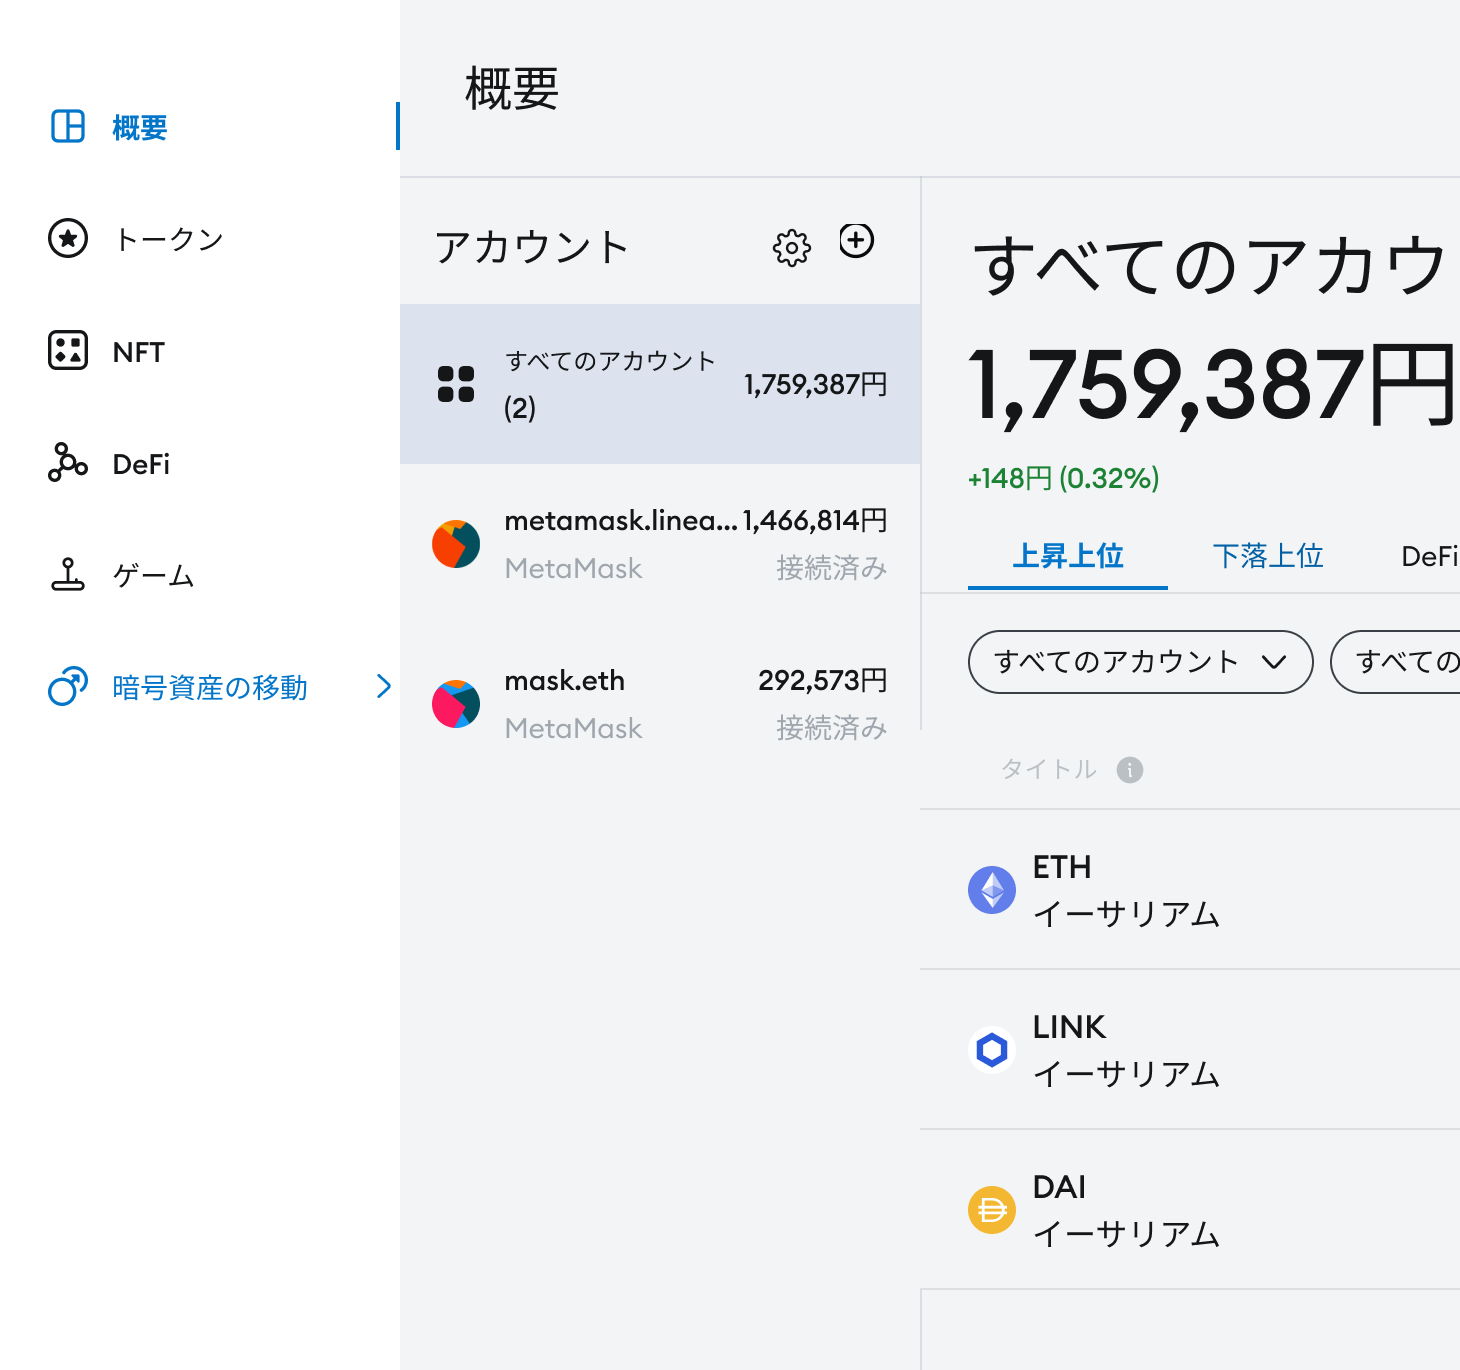Open the 概要 overview panel icon
The width and height of the screenshot is (1460, 1370).
(x=66, y=126)
